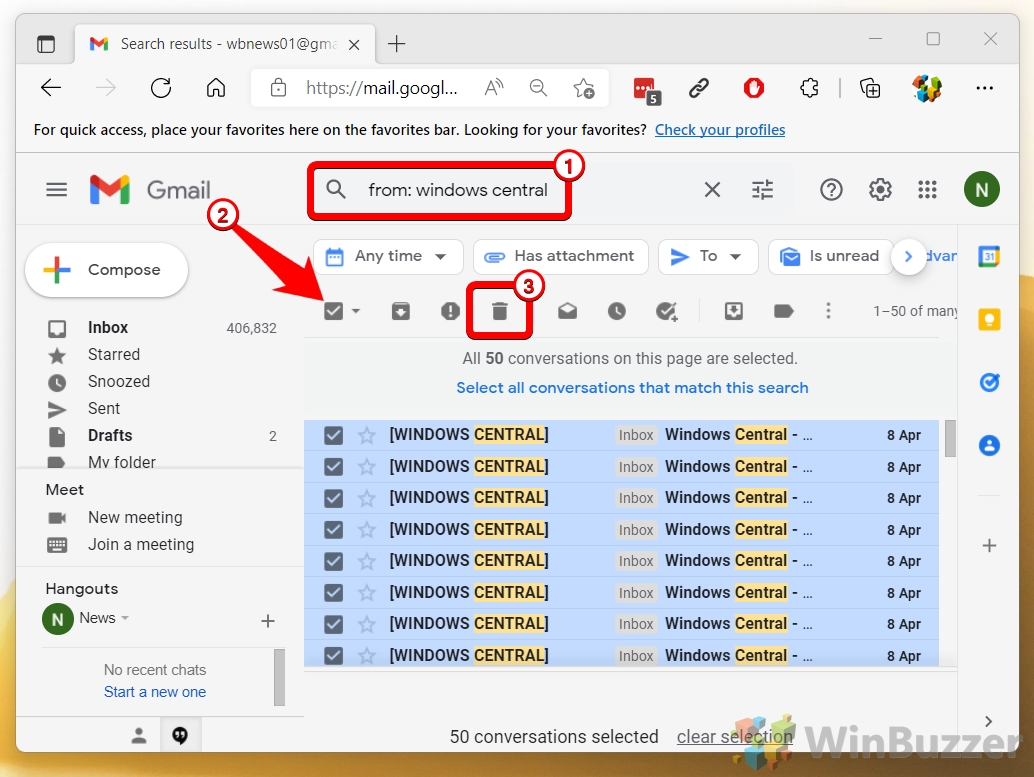1034x777 pixels.
Task: Uncheck the sixth Windows Central email
Action: pos(334,592)
